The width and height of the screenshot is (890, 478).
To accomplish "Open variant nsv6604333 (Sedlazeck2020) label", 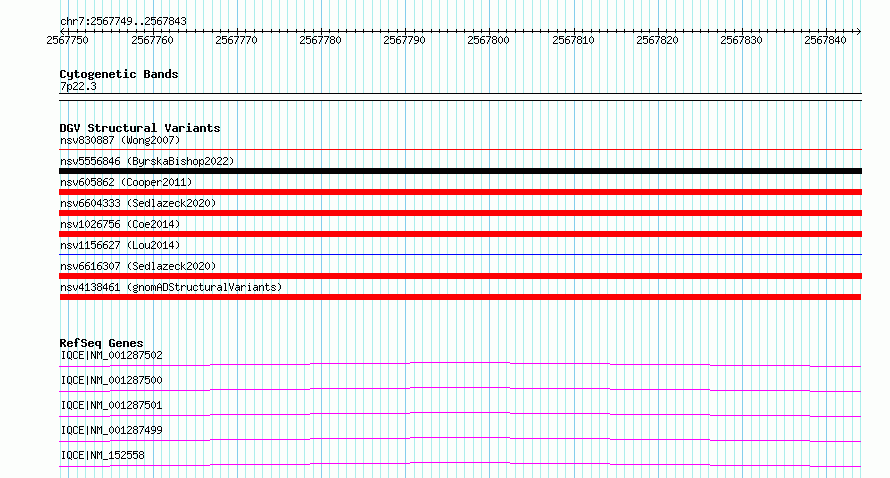I will (x=138, y=203).
